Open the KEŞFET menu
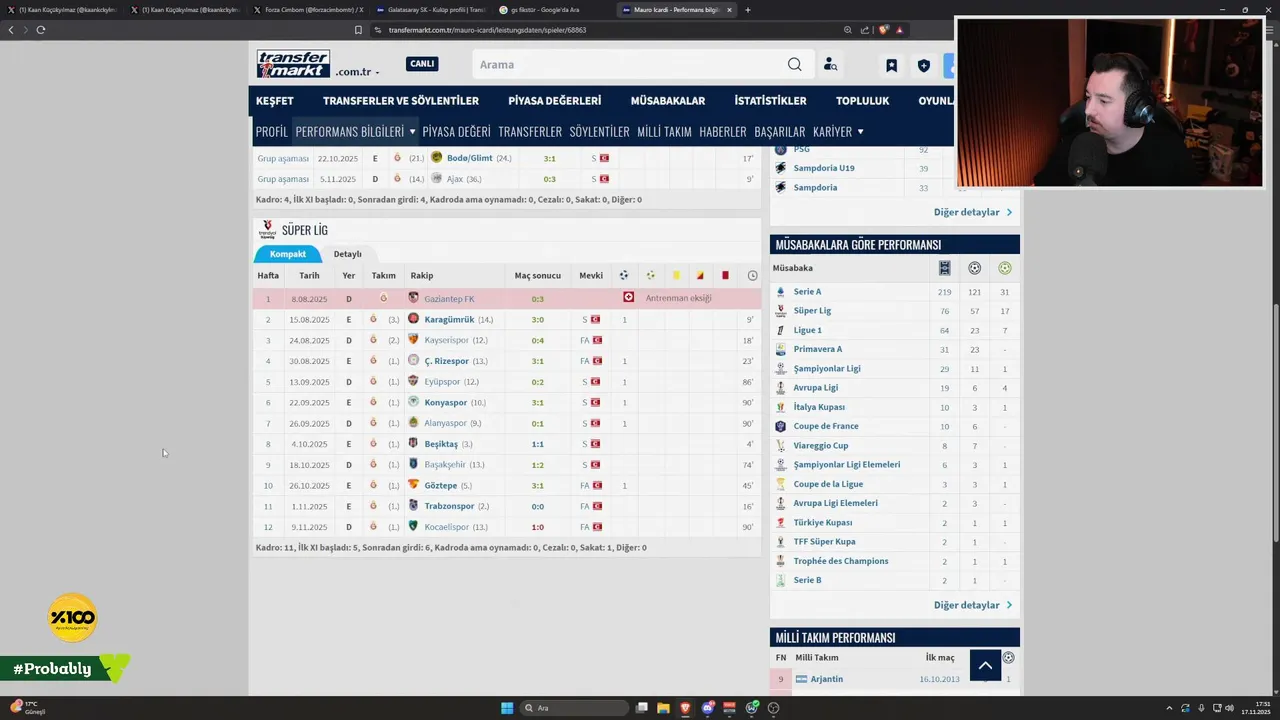Viewport: 1280px width, 720px height. [275, 101]
